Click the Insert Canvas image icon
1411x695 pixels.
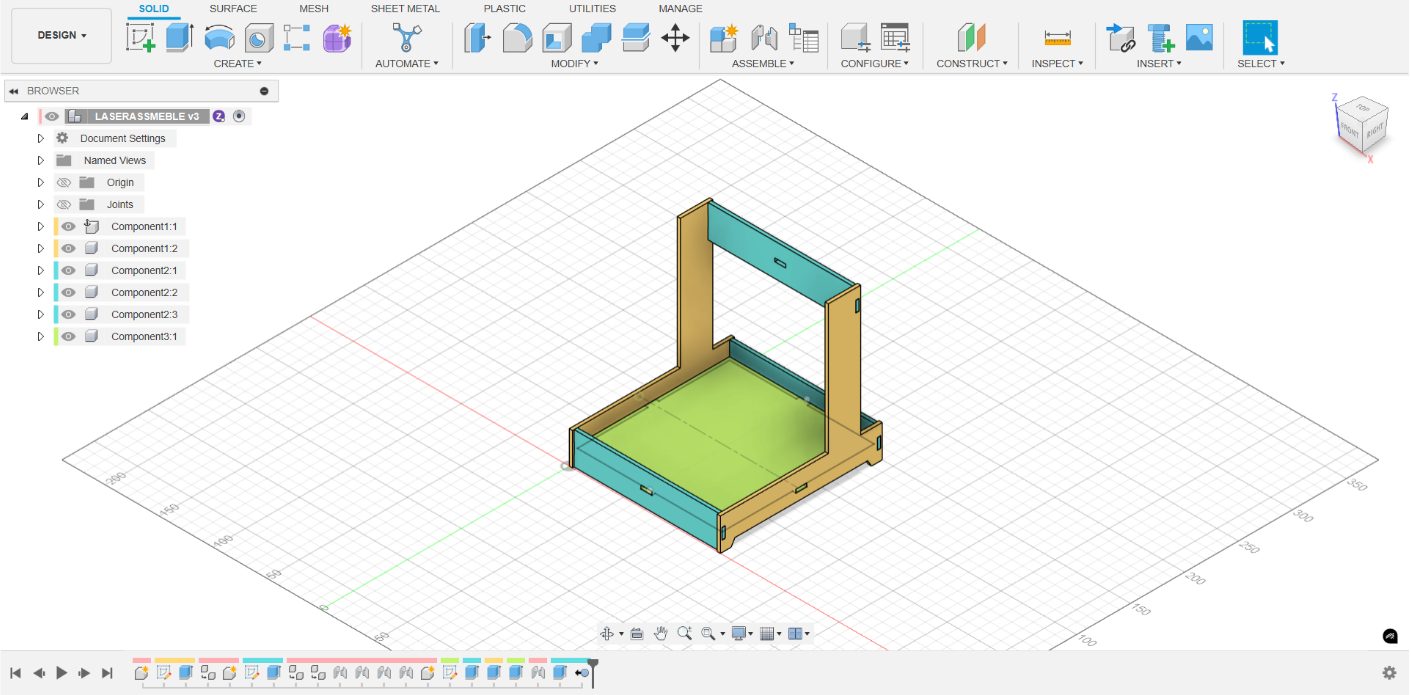tap(1199, 38)
